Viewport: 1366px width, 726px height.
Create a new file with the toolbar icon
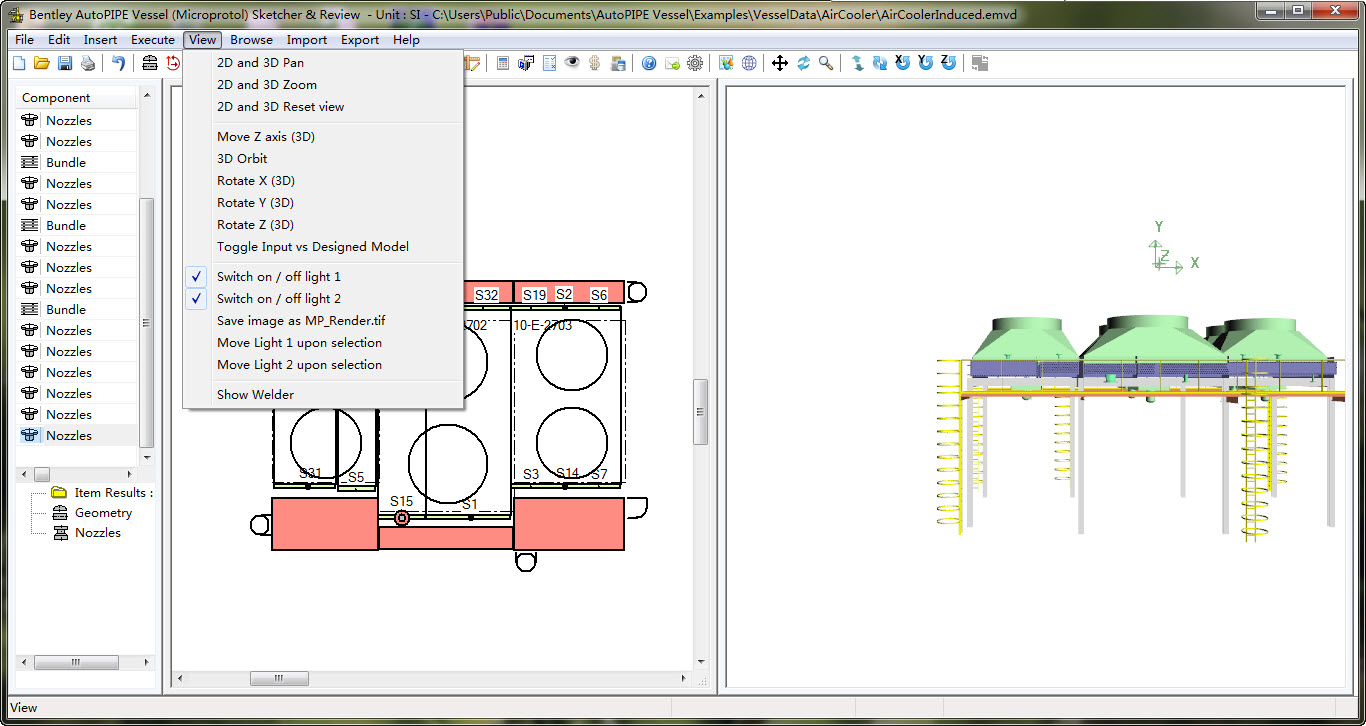tap(20, 63)
